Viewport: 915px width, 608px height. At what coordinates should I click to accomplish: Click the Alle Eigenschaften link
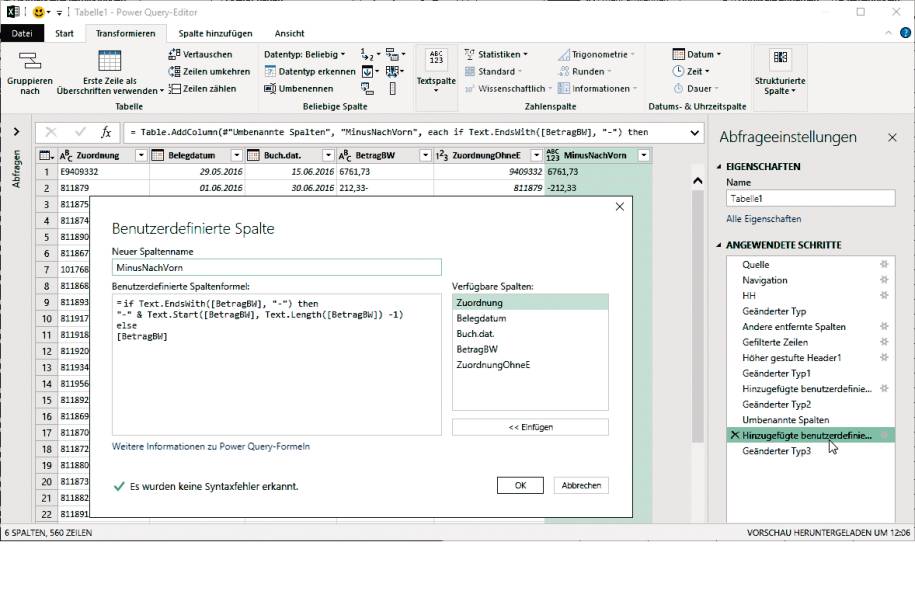pos(763,219)
